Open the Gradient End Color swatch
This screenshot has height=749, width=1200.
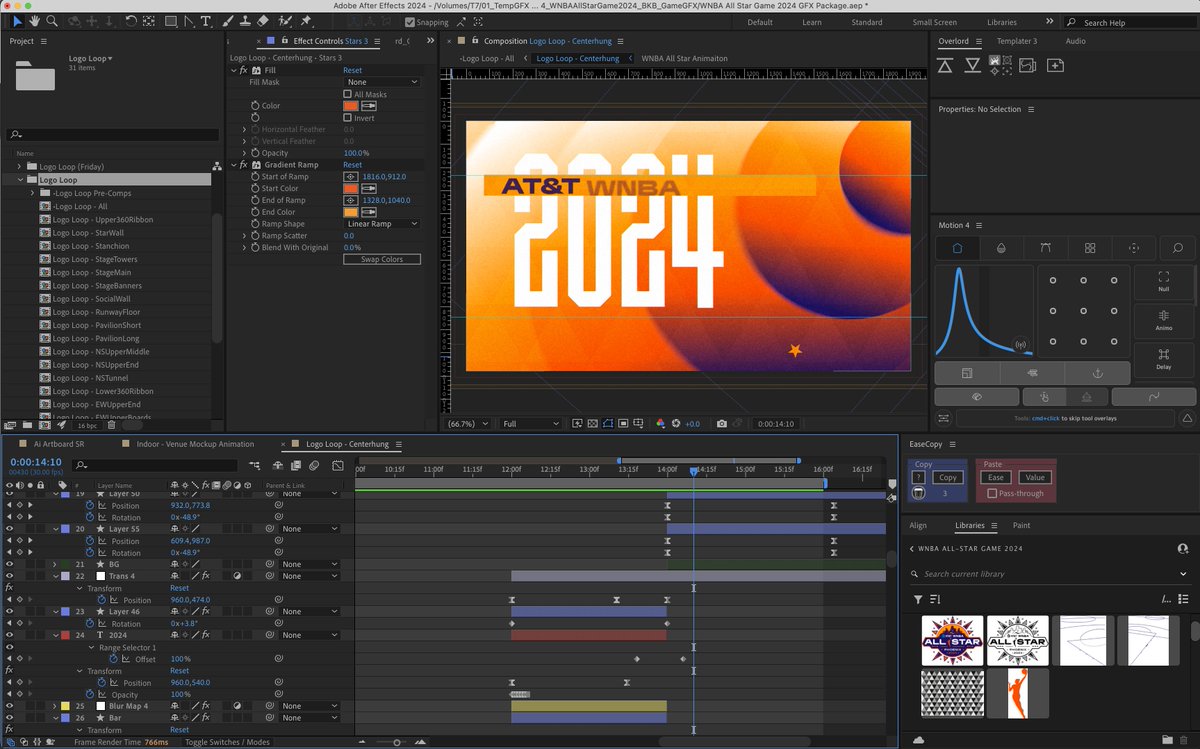coord(350,212)
